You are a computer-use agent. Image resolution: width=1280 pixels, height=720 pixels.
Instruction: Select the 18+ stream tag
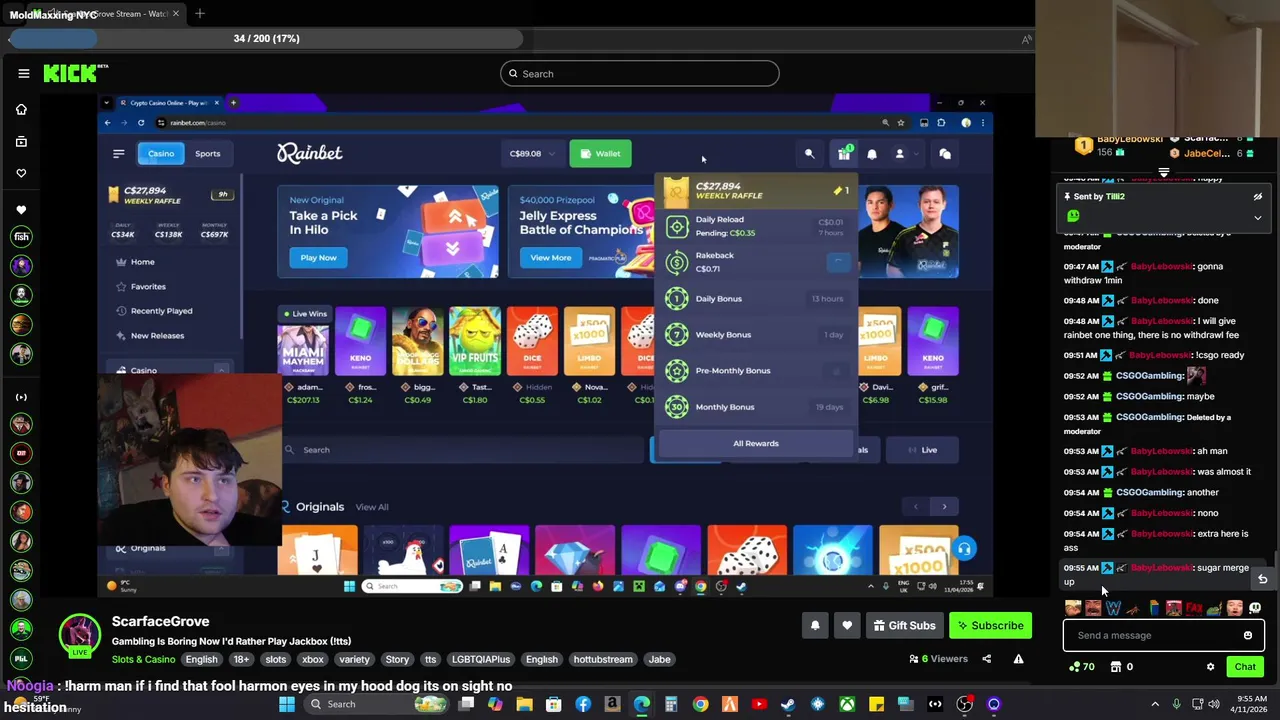pyautogui.click(x=241, y=659)
